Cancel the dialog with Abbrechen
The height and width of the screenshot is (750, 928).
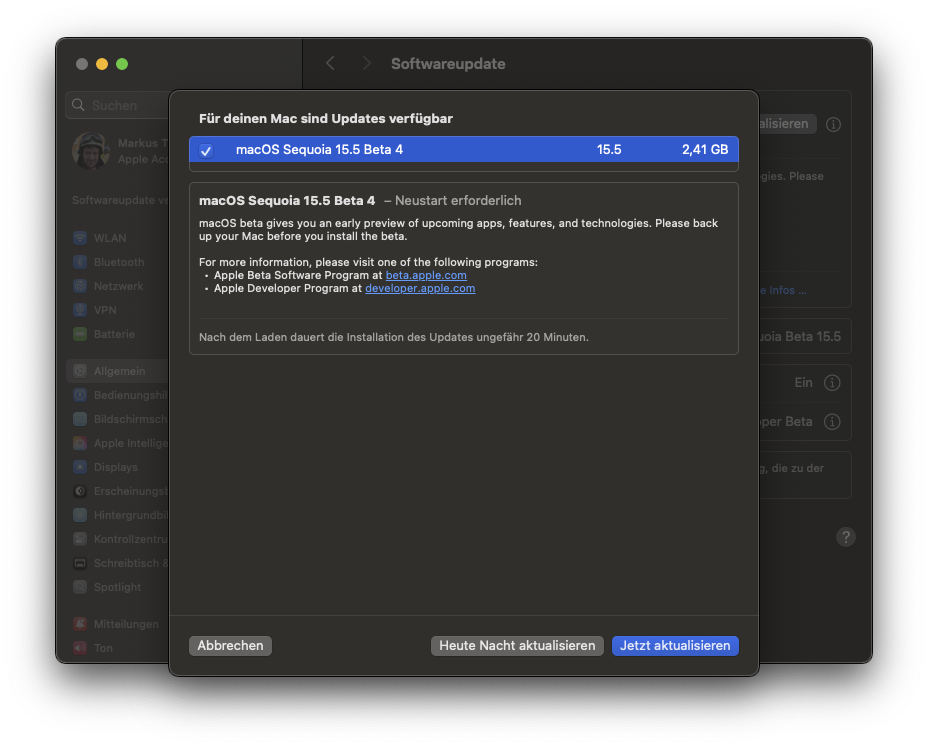point(230,645)
